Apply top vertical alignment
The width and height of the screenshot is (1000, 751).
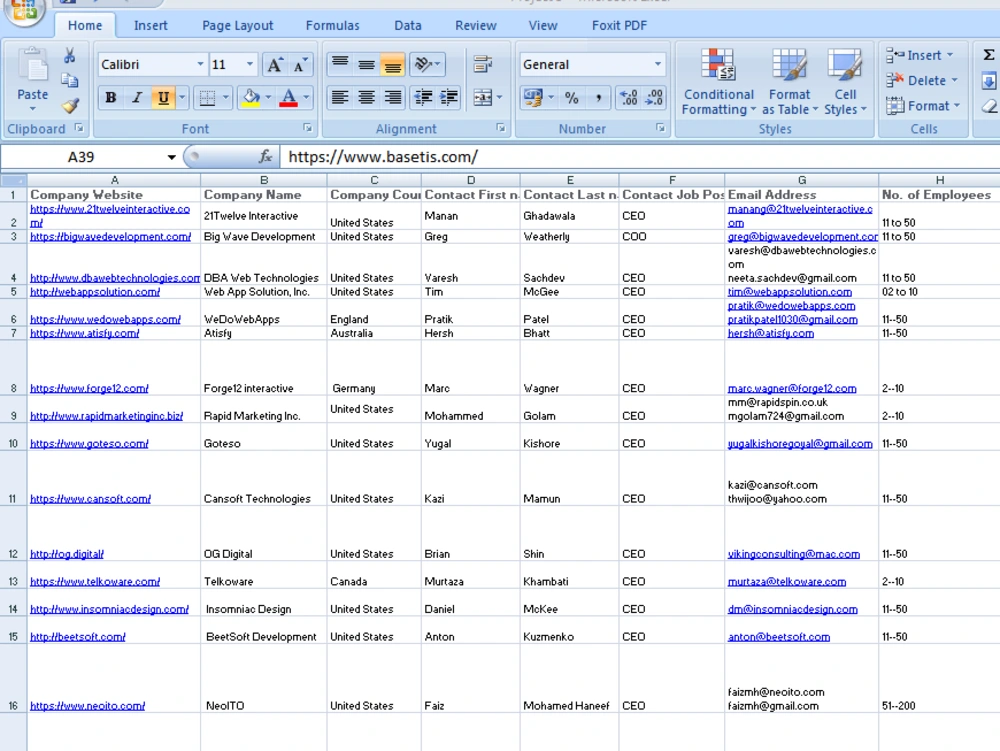click(x=340, y=64)
